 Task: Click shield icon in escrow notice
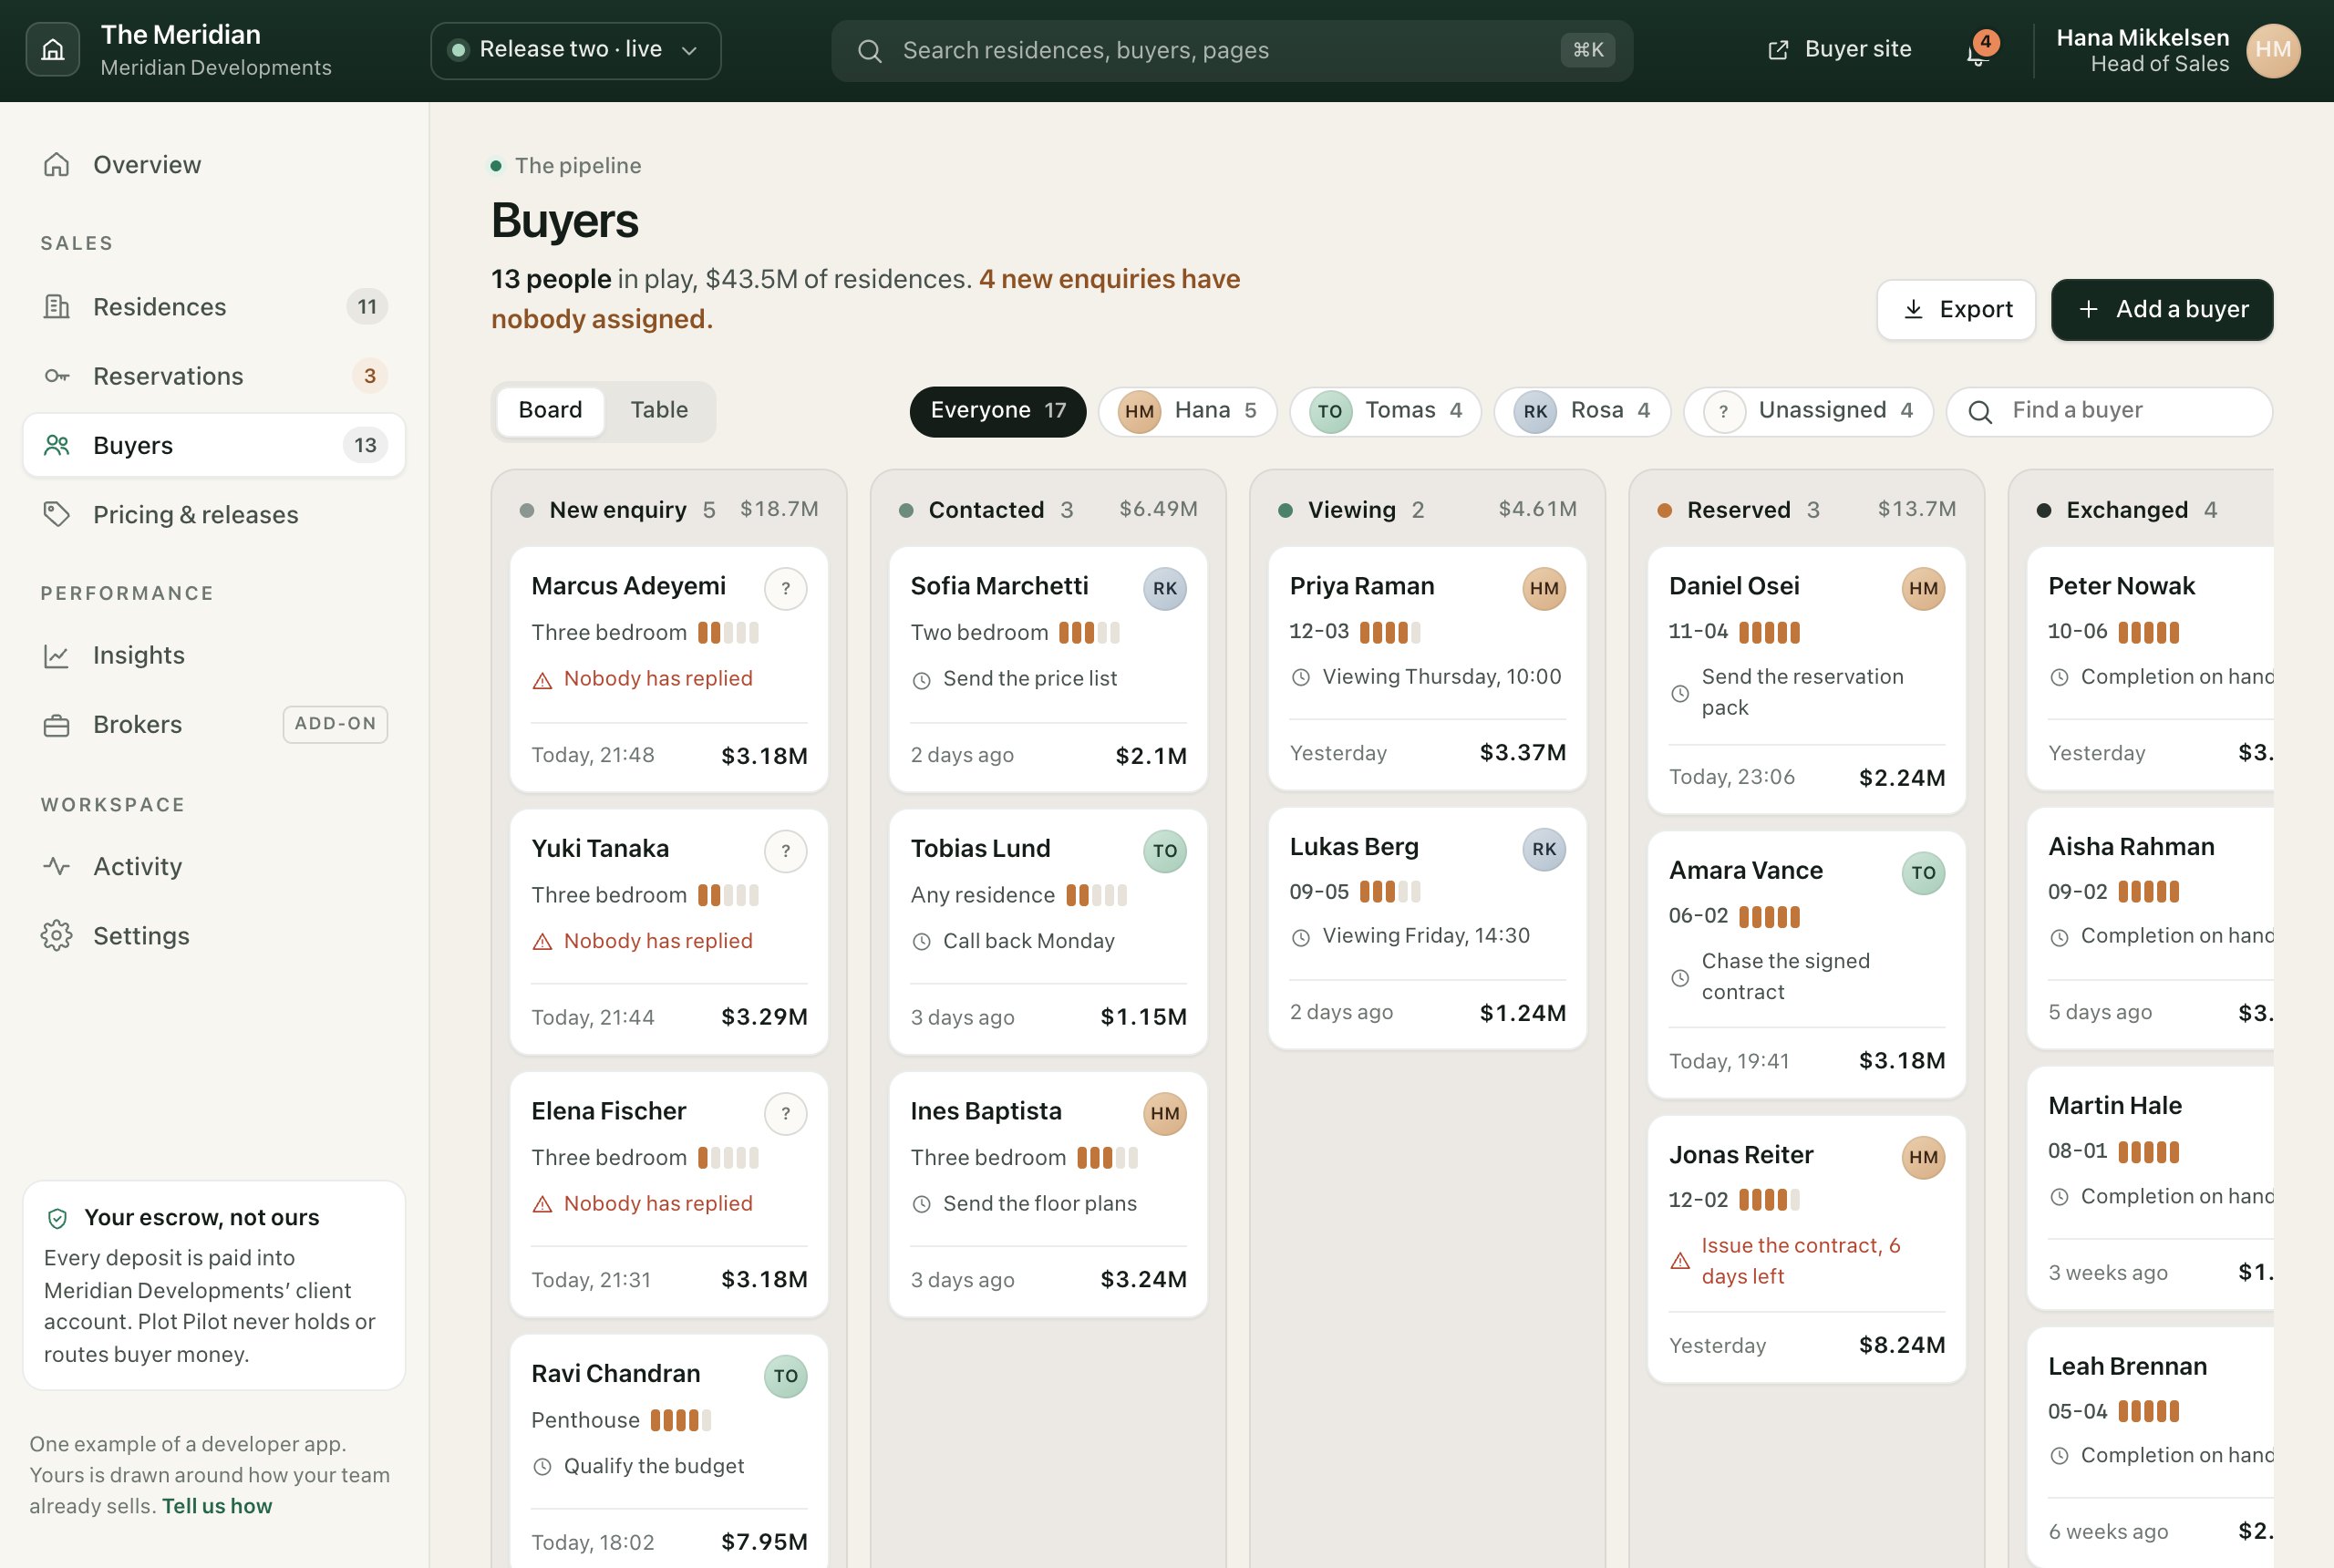coord(57,1217)
